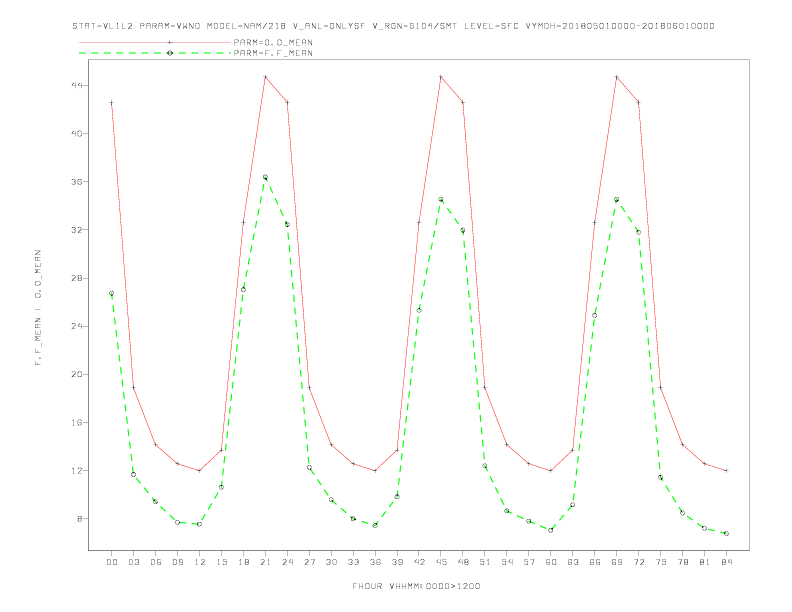This screenshot has width=792, height=612.
Task: Select green forecast data point at hour 84
Action: pyautogui.click(x=726, y=533)
